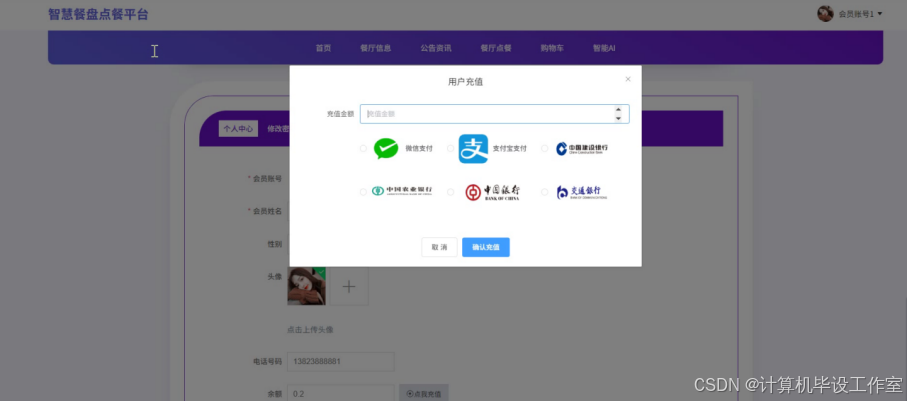Select the Bank of China radio button

pos(451,192)
